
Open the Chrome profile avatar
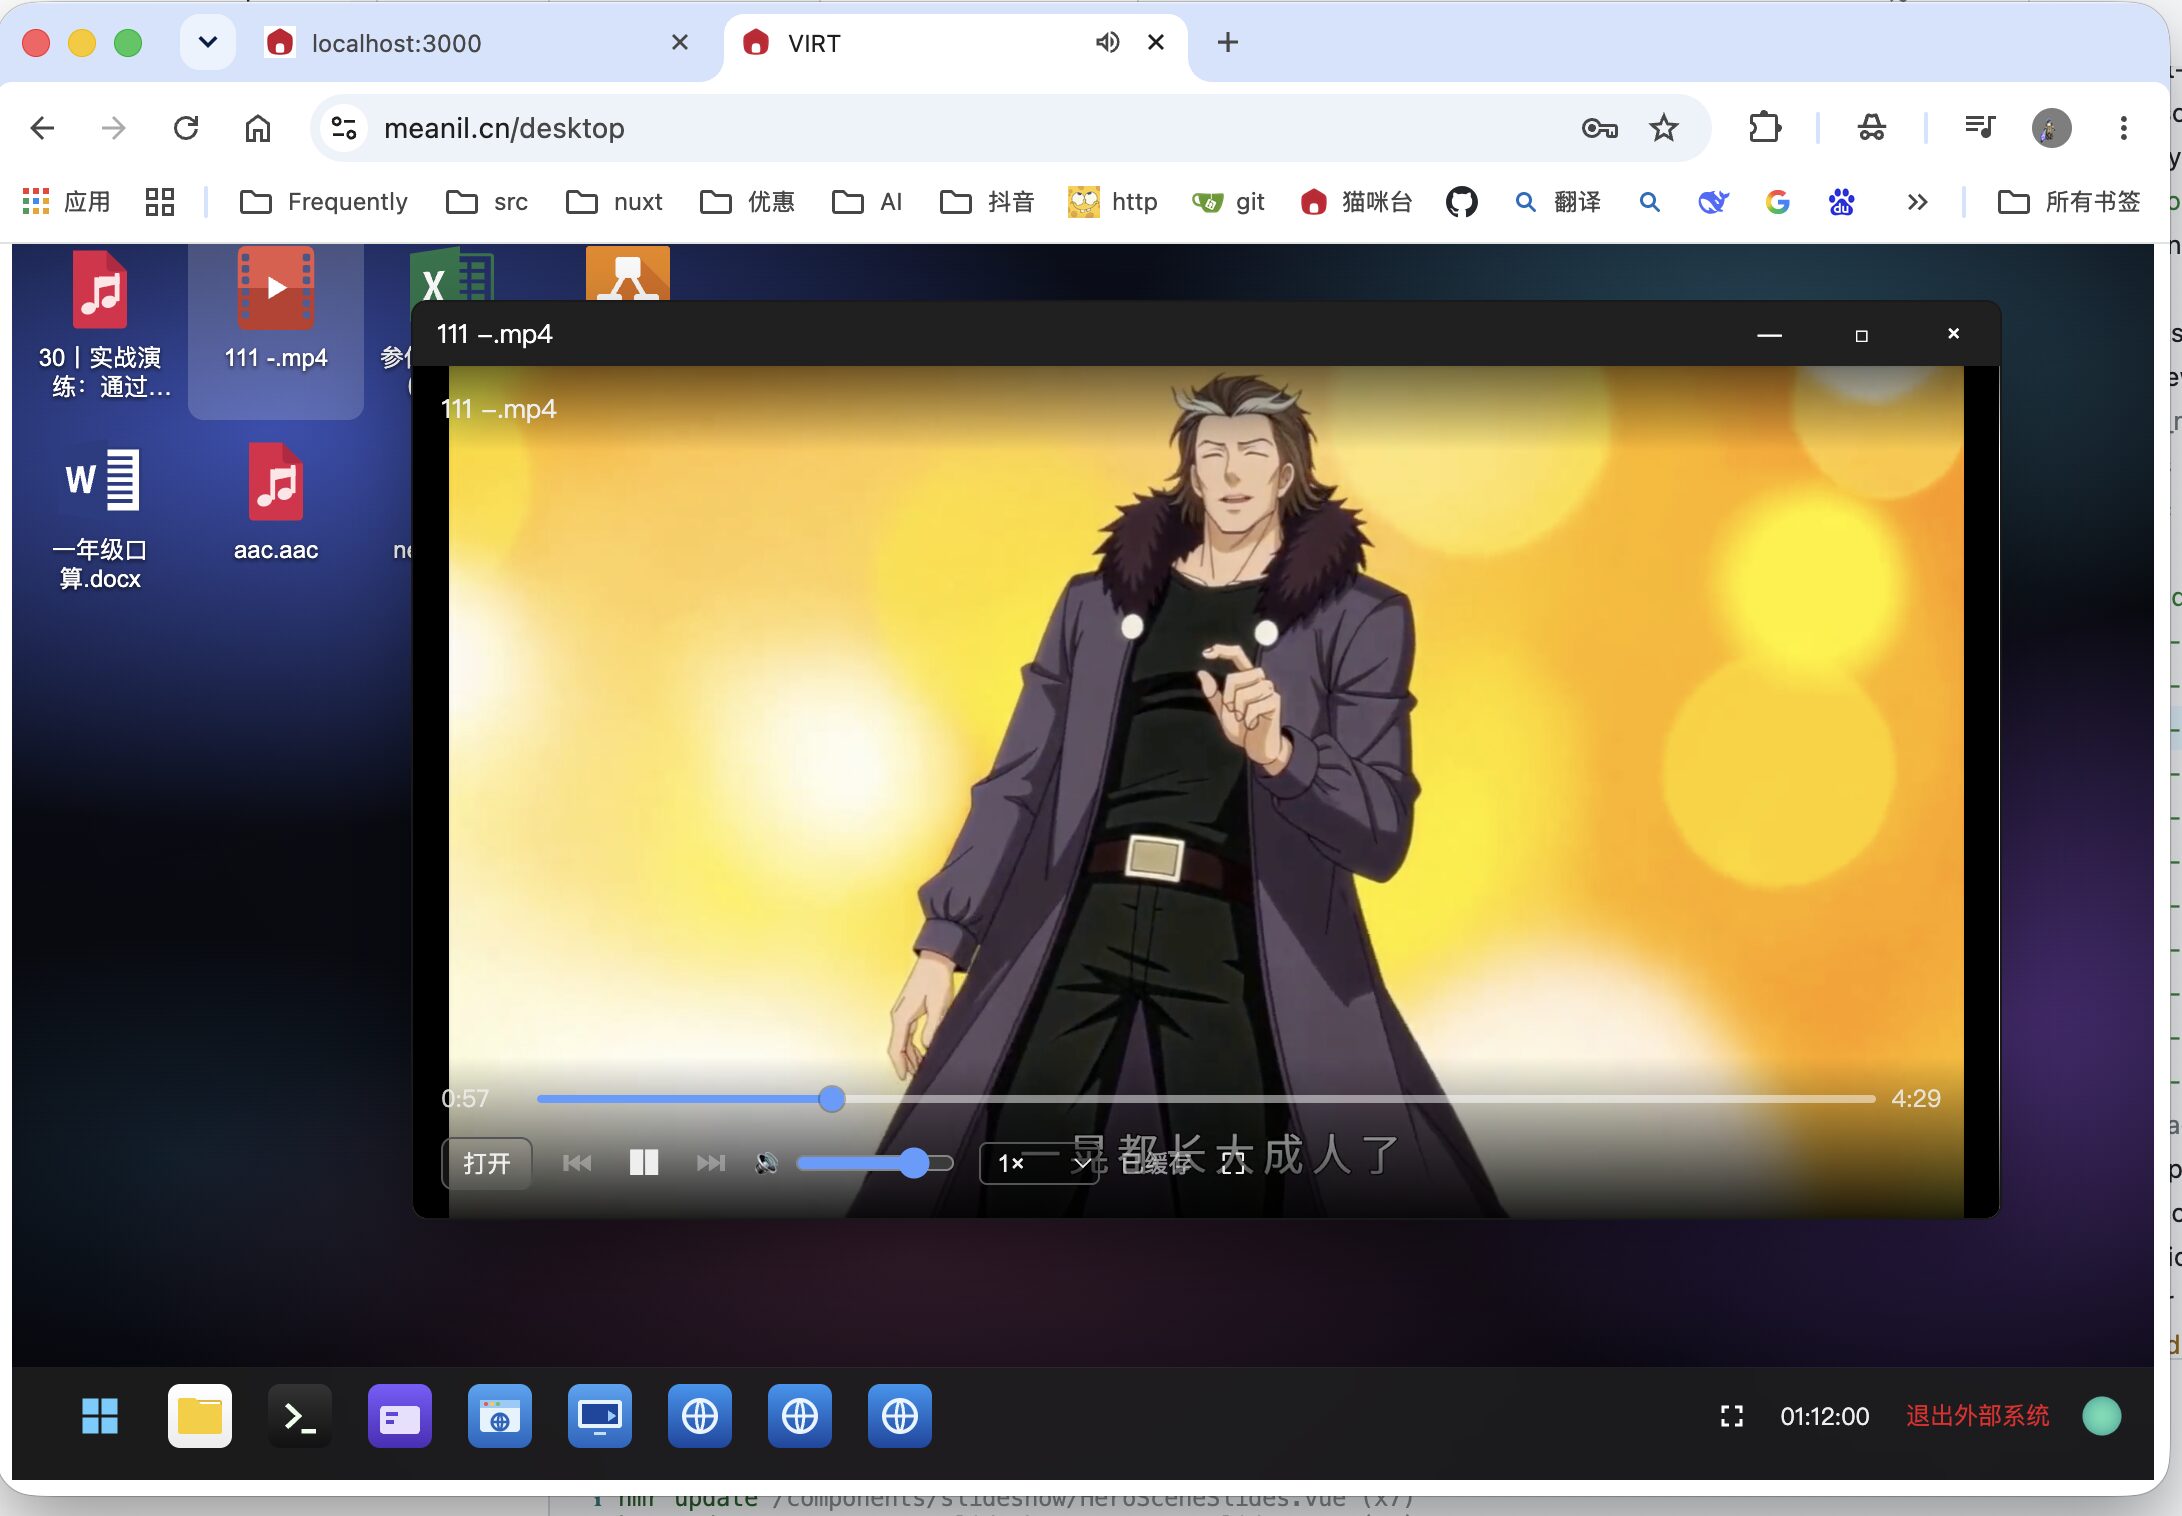(x=2051, y=128)
